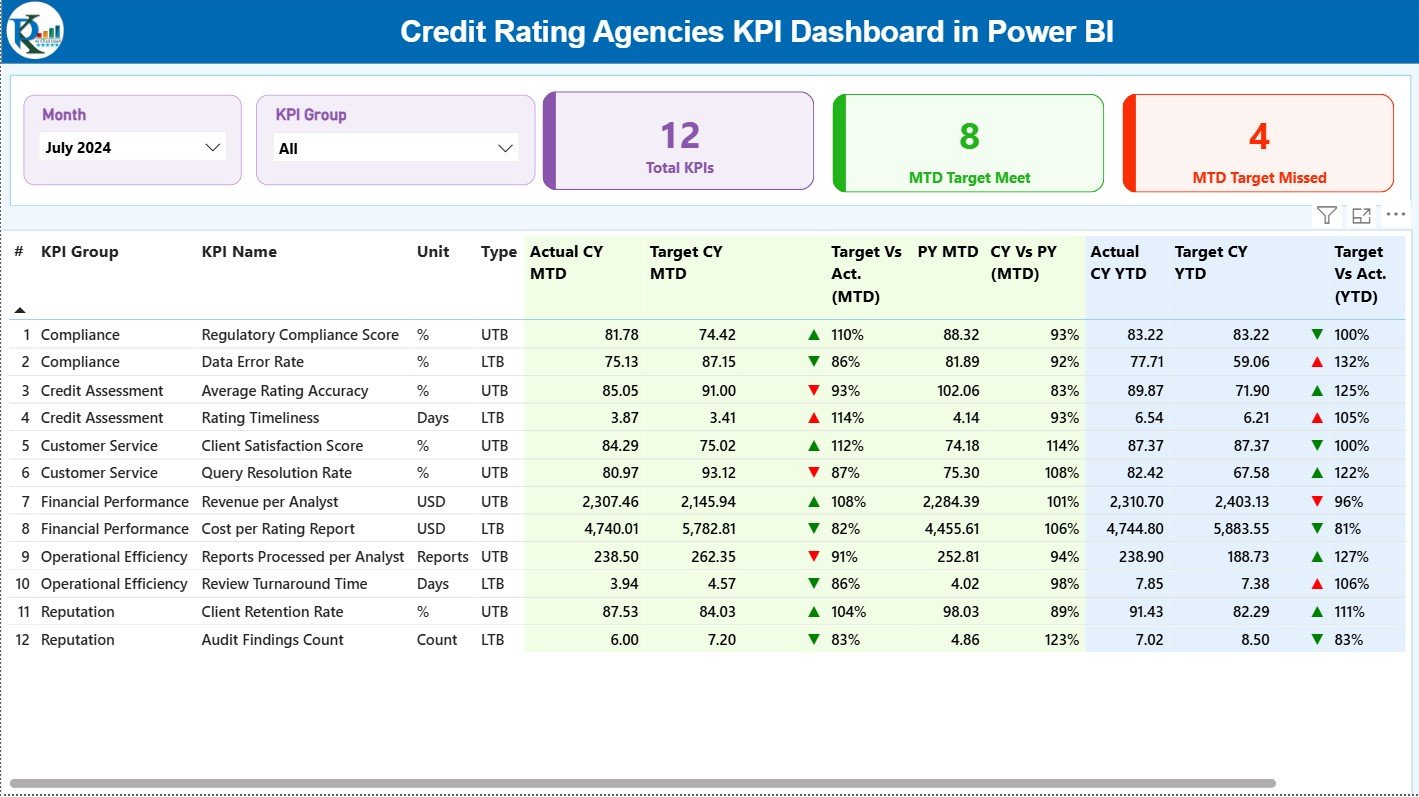The height and width of the screenshot is (797, 1419).
Task: Click the 8 MTD Target Meet card
Action: (967, 142)
